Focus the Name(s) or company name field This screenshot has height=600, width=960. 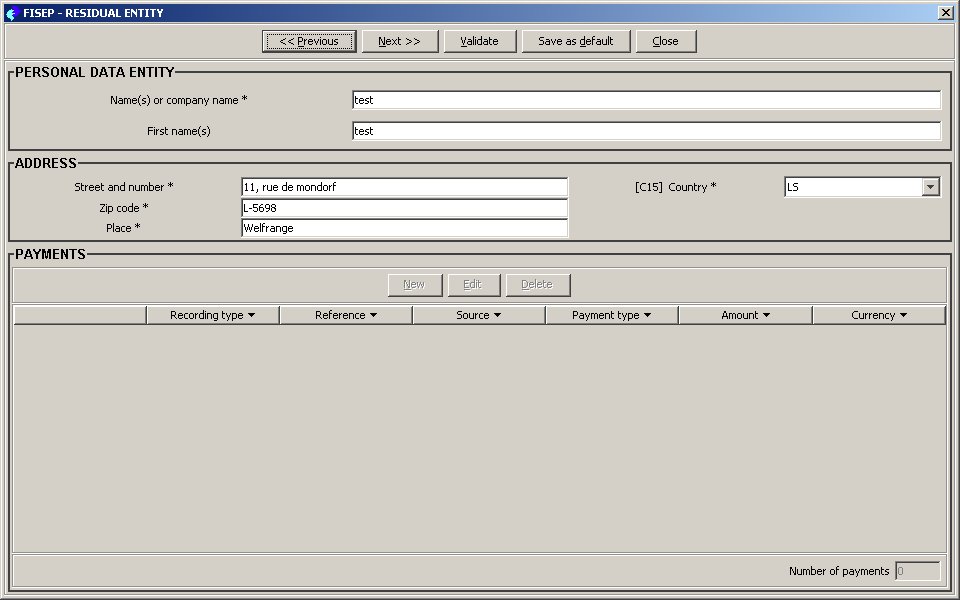pos(646,100)
